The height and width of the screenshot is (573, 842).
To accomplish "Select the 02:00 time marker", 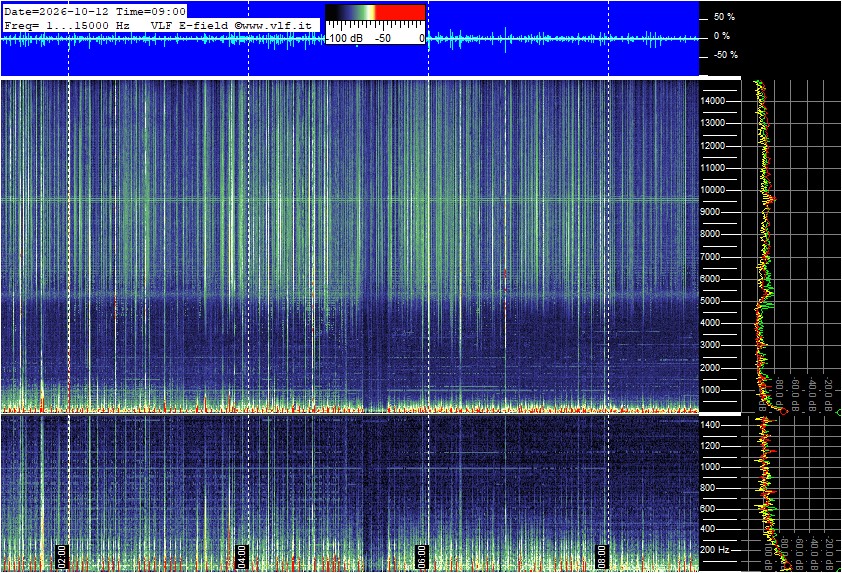I will click(62, 556).
